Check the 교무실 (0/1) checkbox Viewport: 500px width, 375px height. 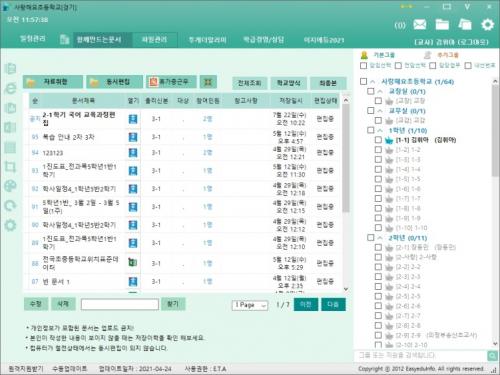click(371, 110)
